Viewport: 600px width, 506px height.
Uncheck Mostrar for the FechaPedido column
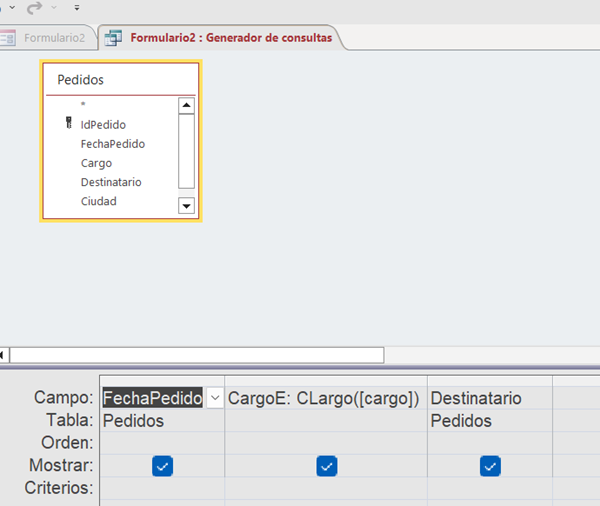coord(164,466)
